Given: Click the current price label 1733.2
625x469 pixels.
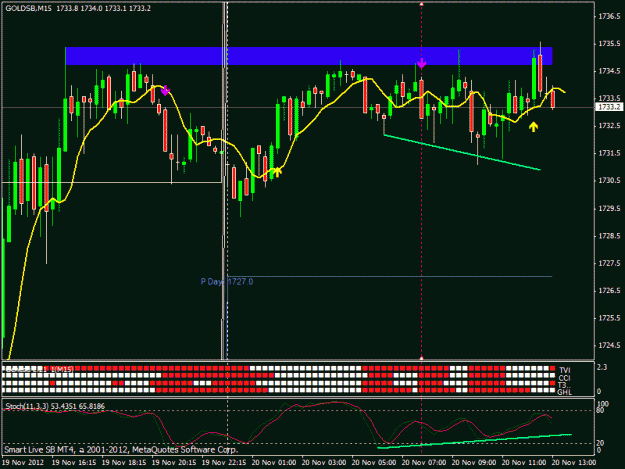Looking at the screenshot, I should pos(609,107).
